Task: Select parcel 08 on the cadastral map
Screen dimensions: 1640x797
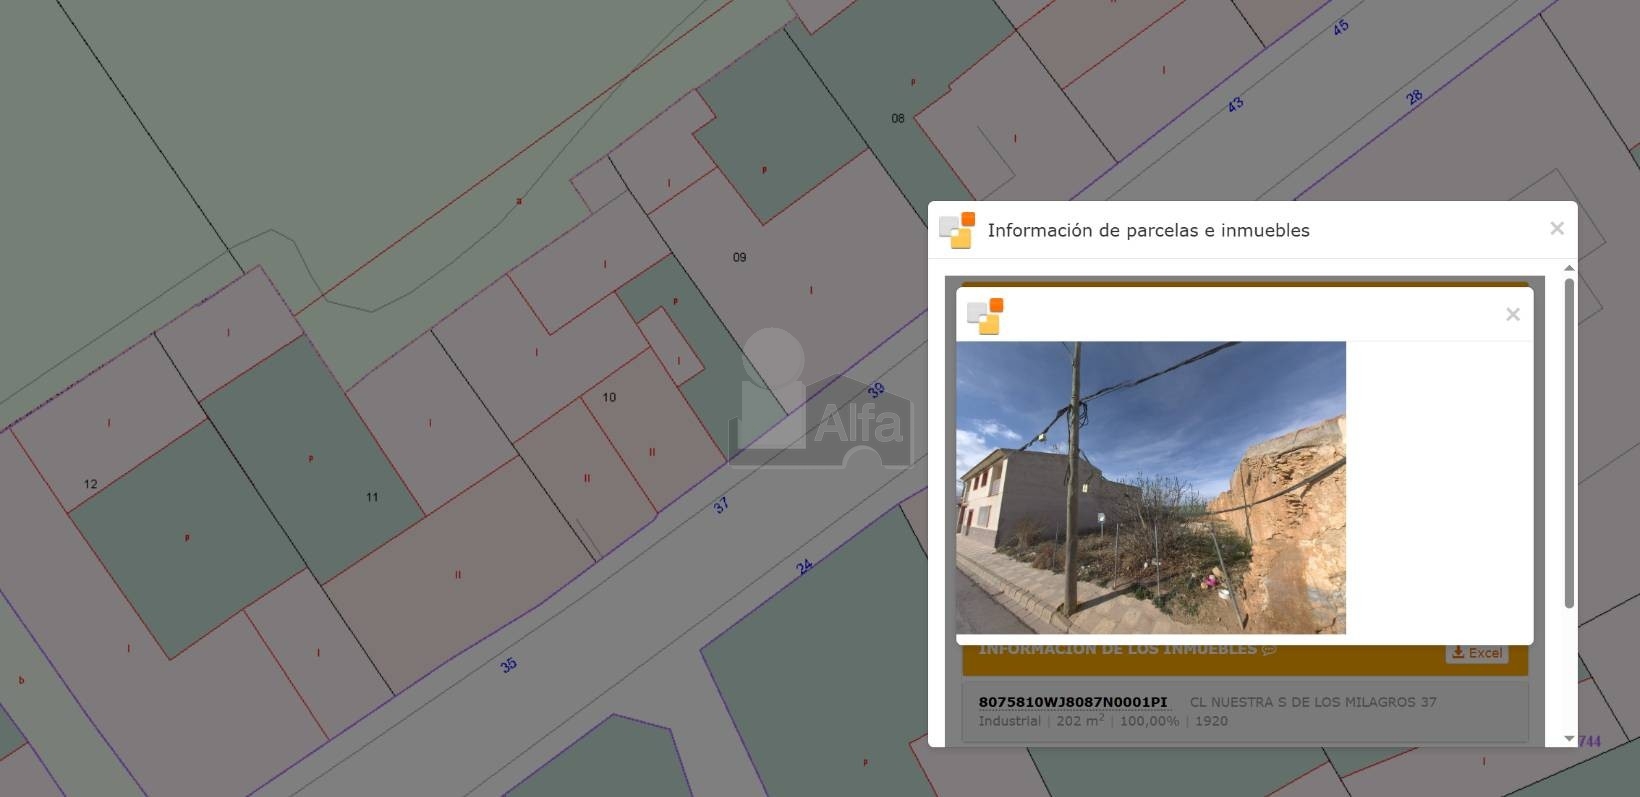Action: (x=898, y=119)
